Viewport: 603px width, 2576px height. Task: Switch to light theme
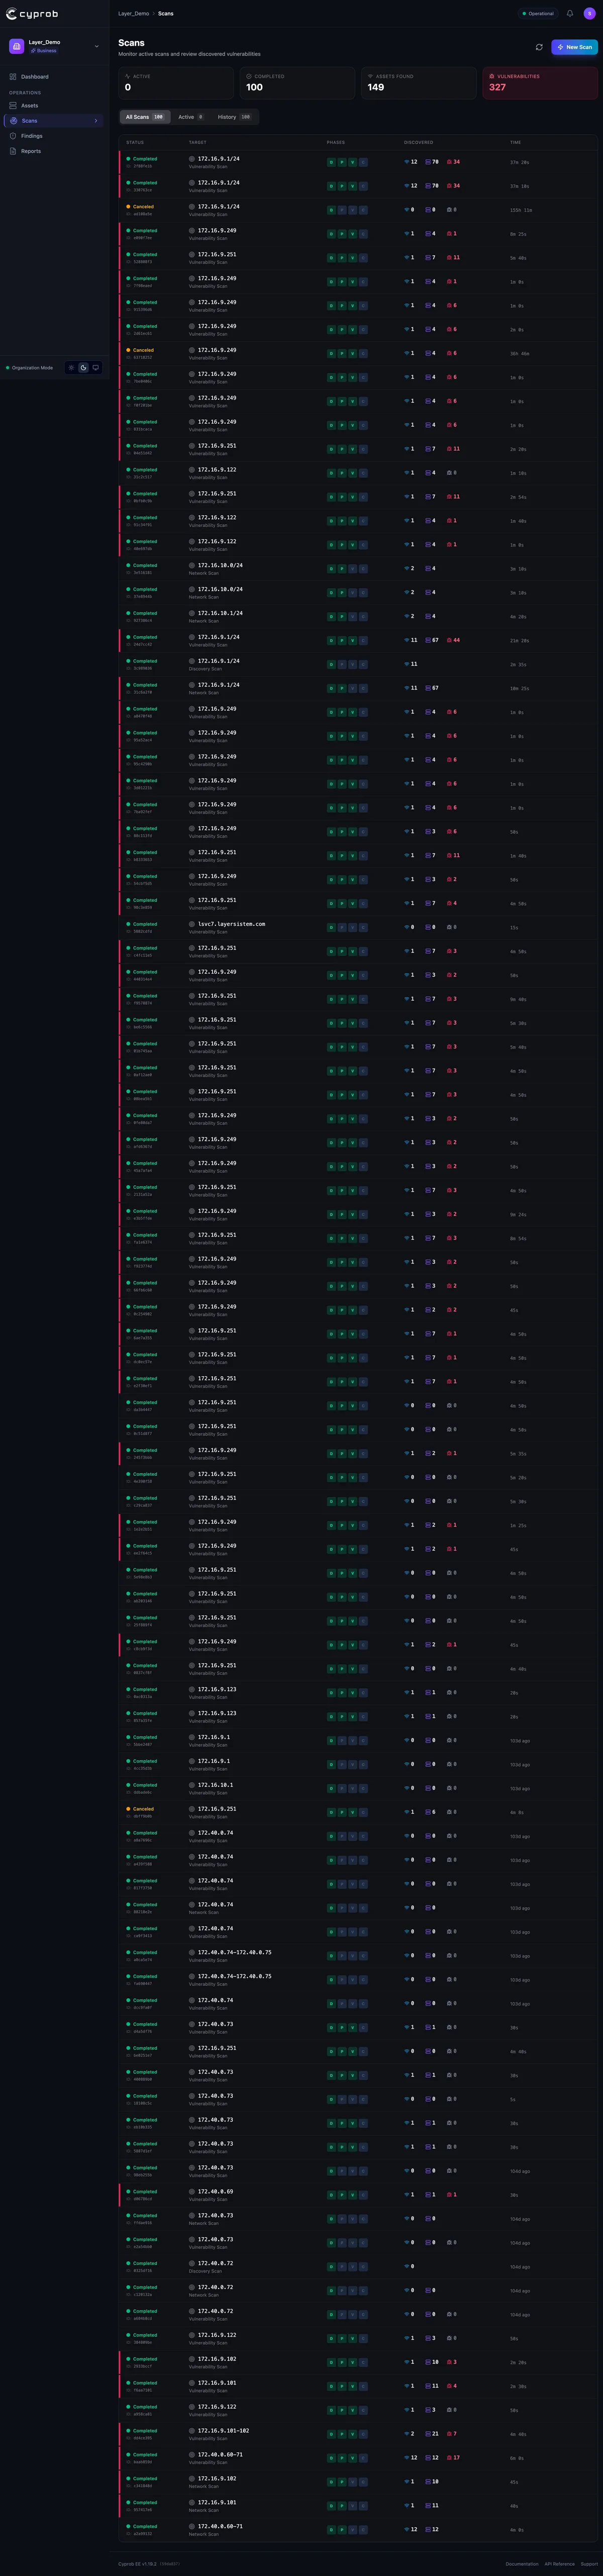point(71,368)
